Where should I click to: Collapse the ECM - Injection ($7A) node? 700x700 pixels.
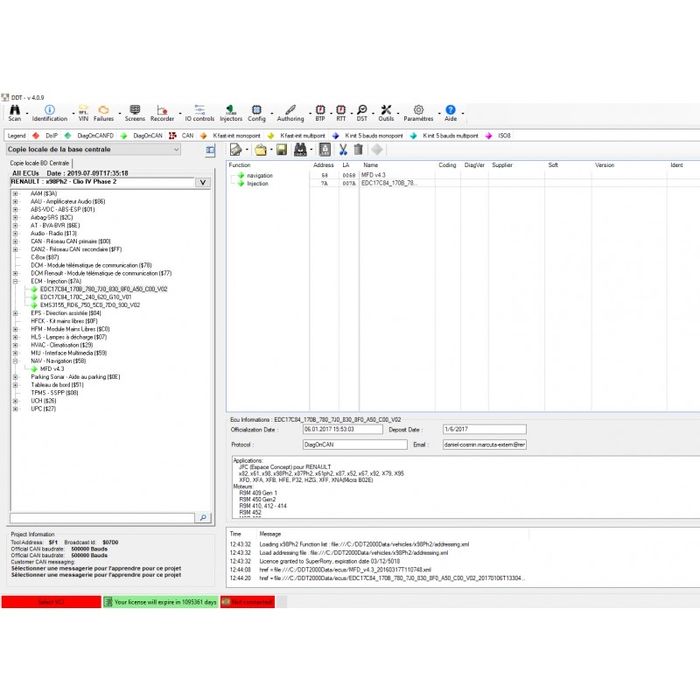(15, 281)
